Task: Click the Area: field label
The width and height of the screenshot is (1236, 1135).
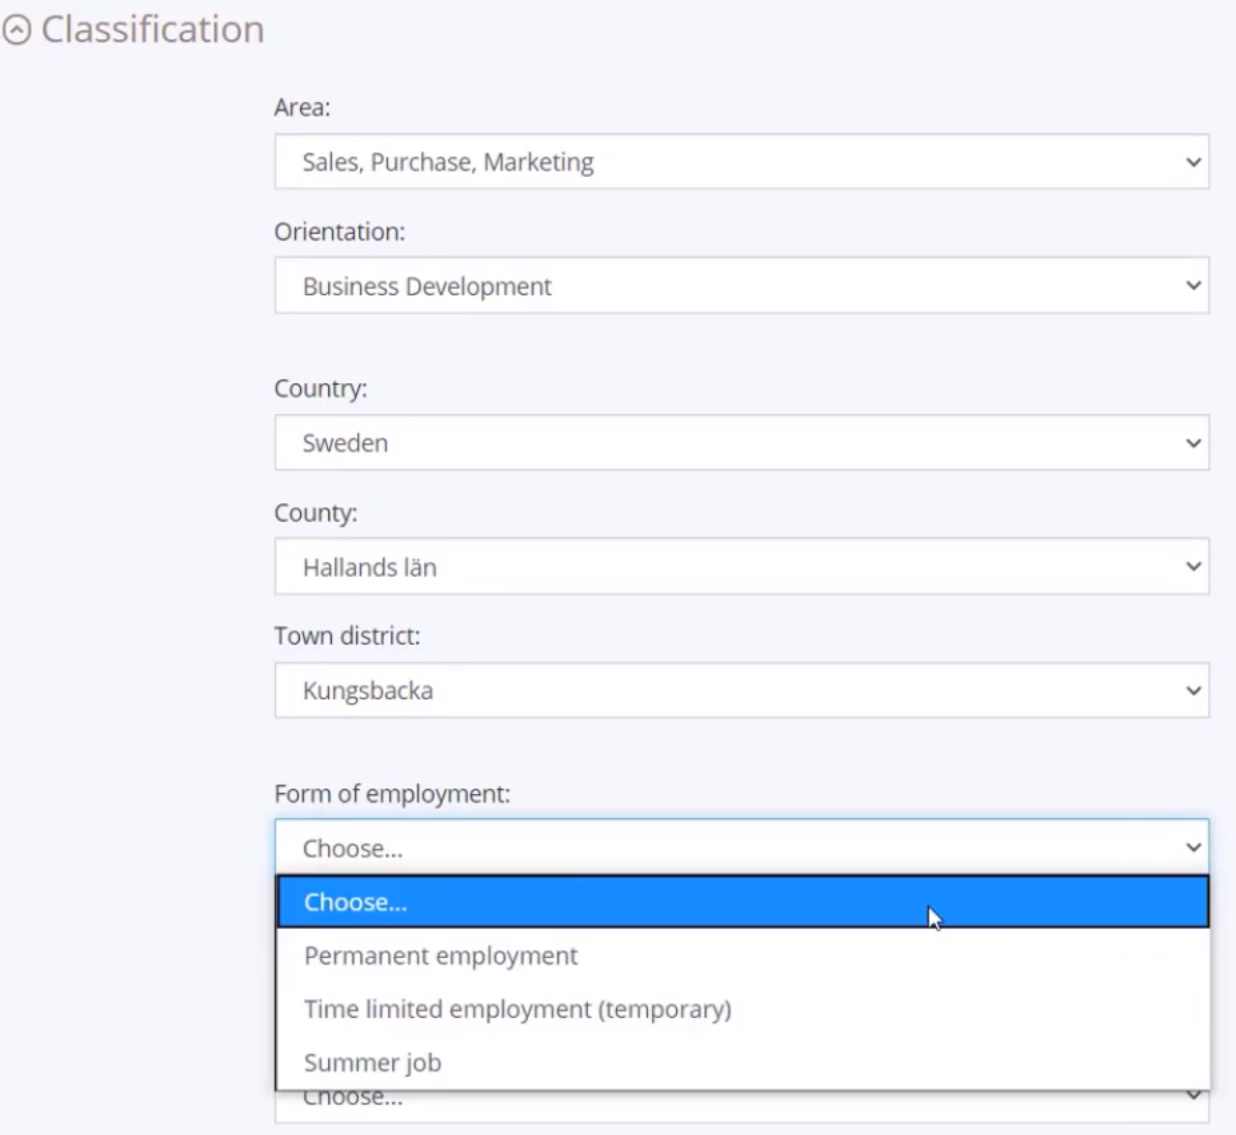Action: tap(302, 107)
